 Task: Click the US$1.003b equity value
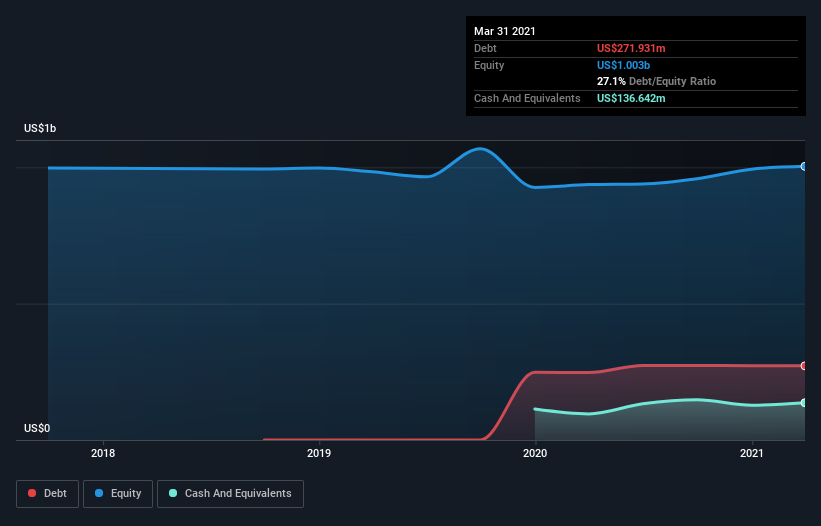pos(623,65)
